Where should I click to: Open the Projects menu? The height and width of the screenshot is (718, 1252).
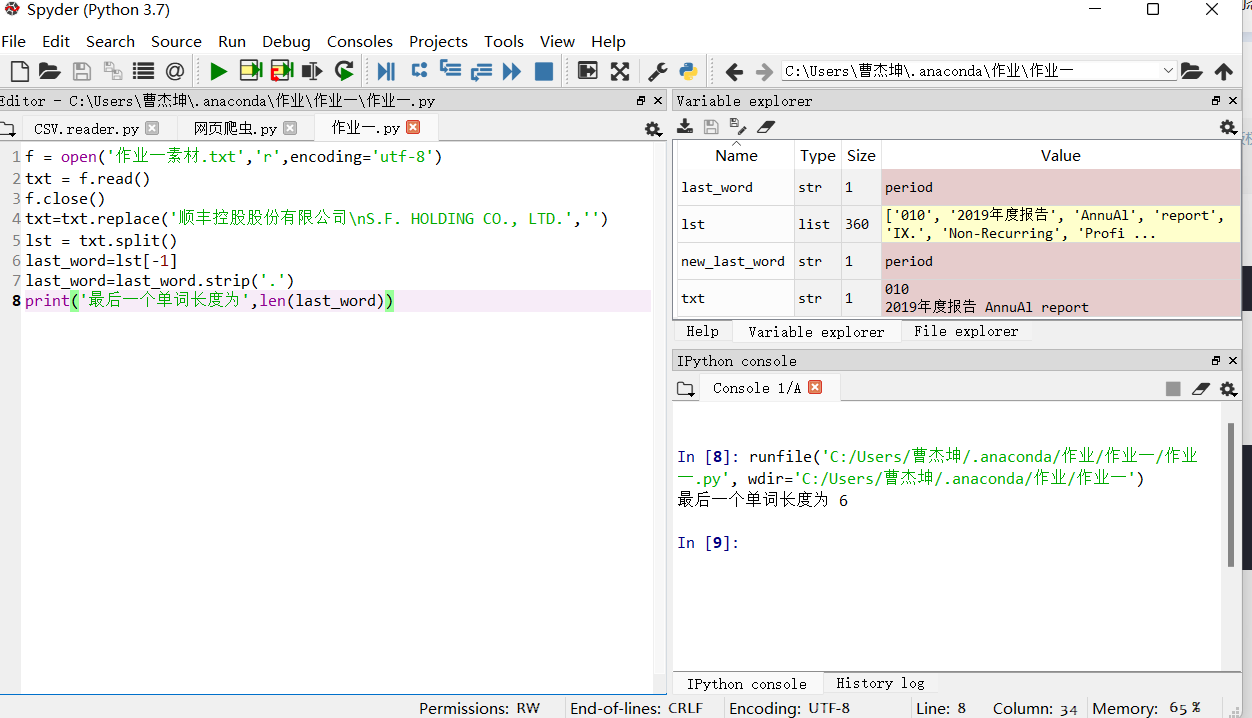pos(438,41)
